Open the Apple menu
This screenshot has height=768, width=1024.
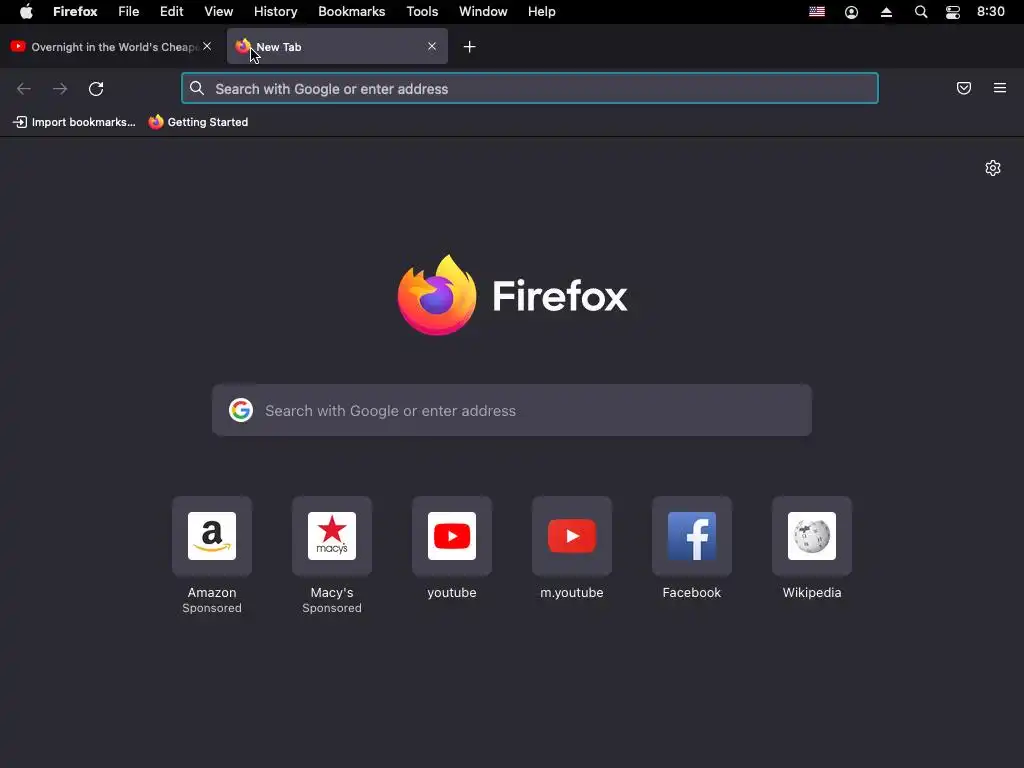(x=26, y=12)
